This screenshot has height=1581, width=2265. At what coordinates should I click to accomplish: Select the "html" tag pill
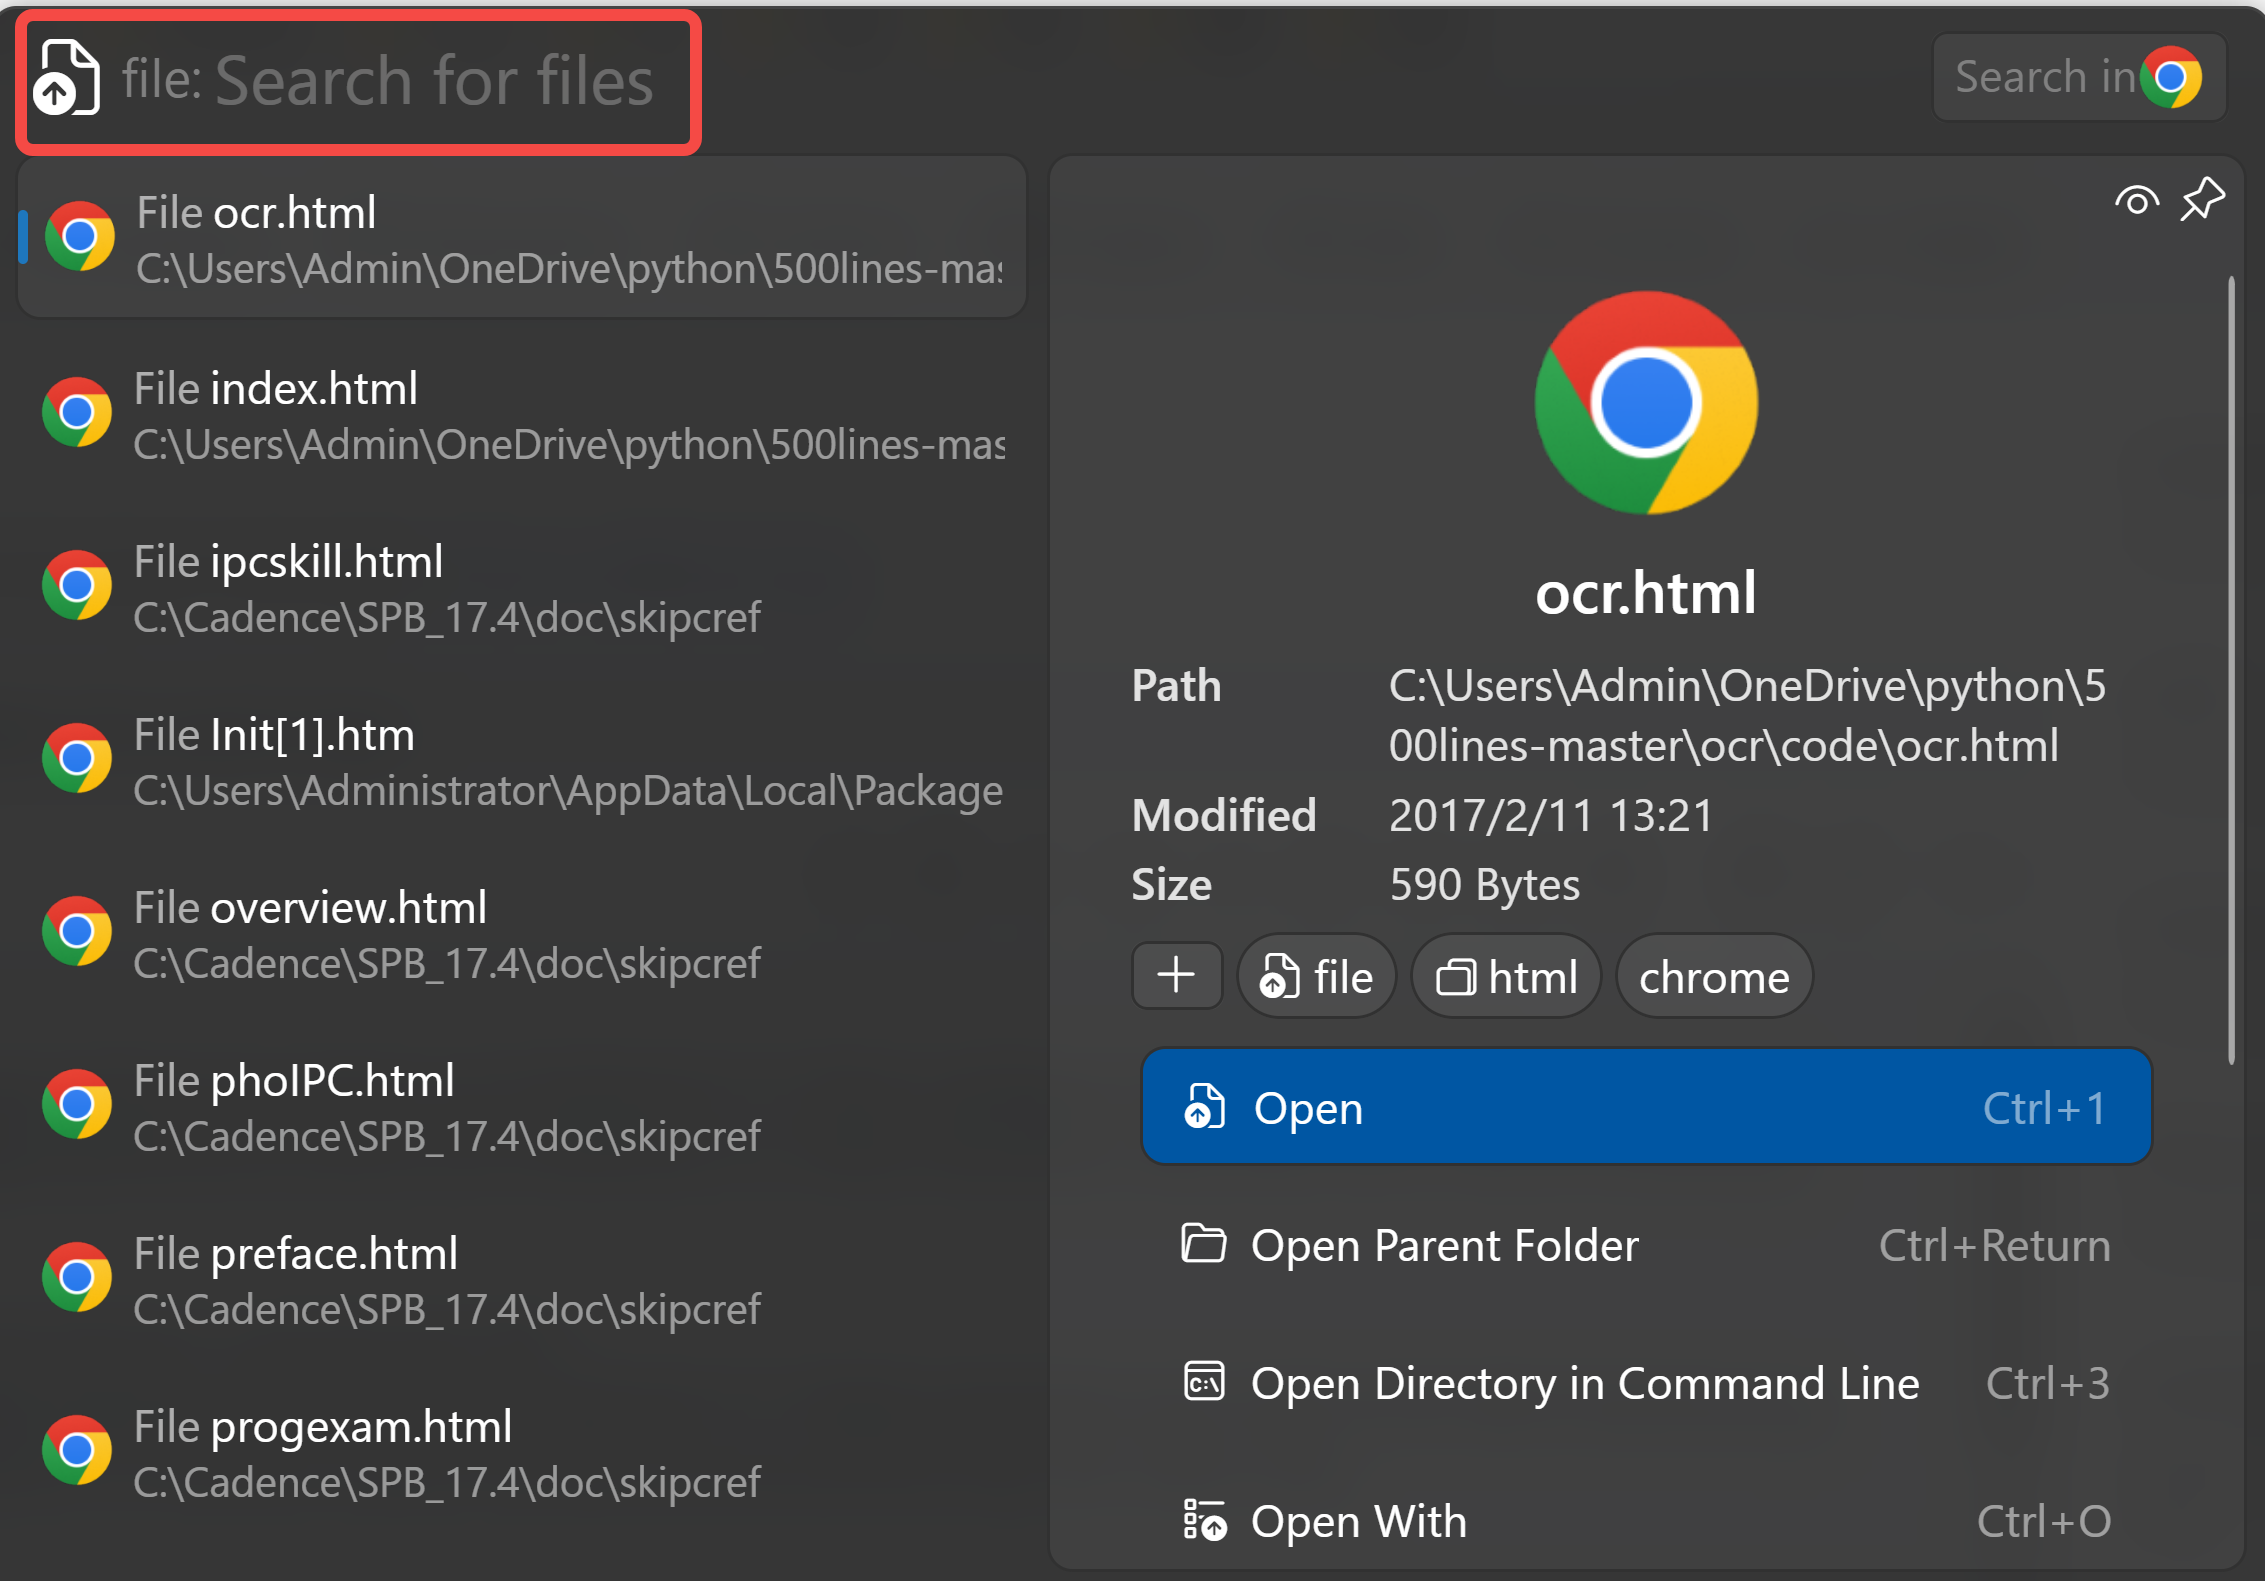tap(1505, 975)
